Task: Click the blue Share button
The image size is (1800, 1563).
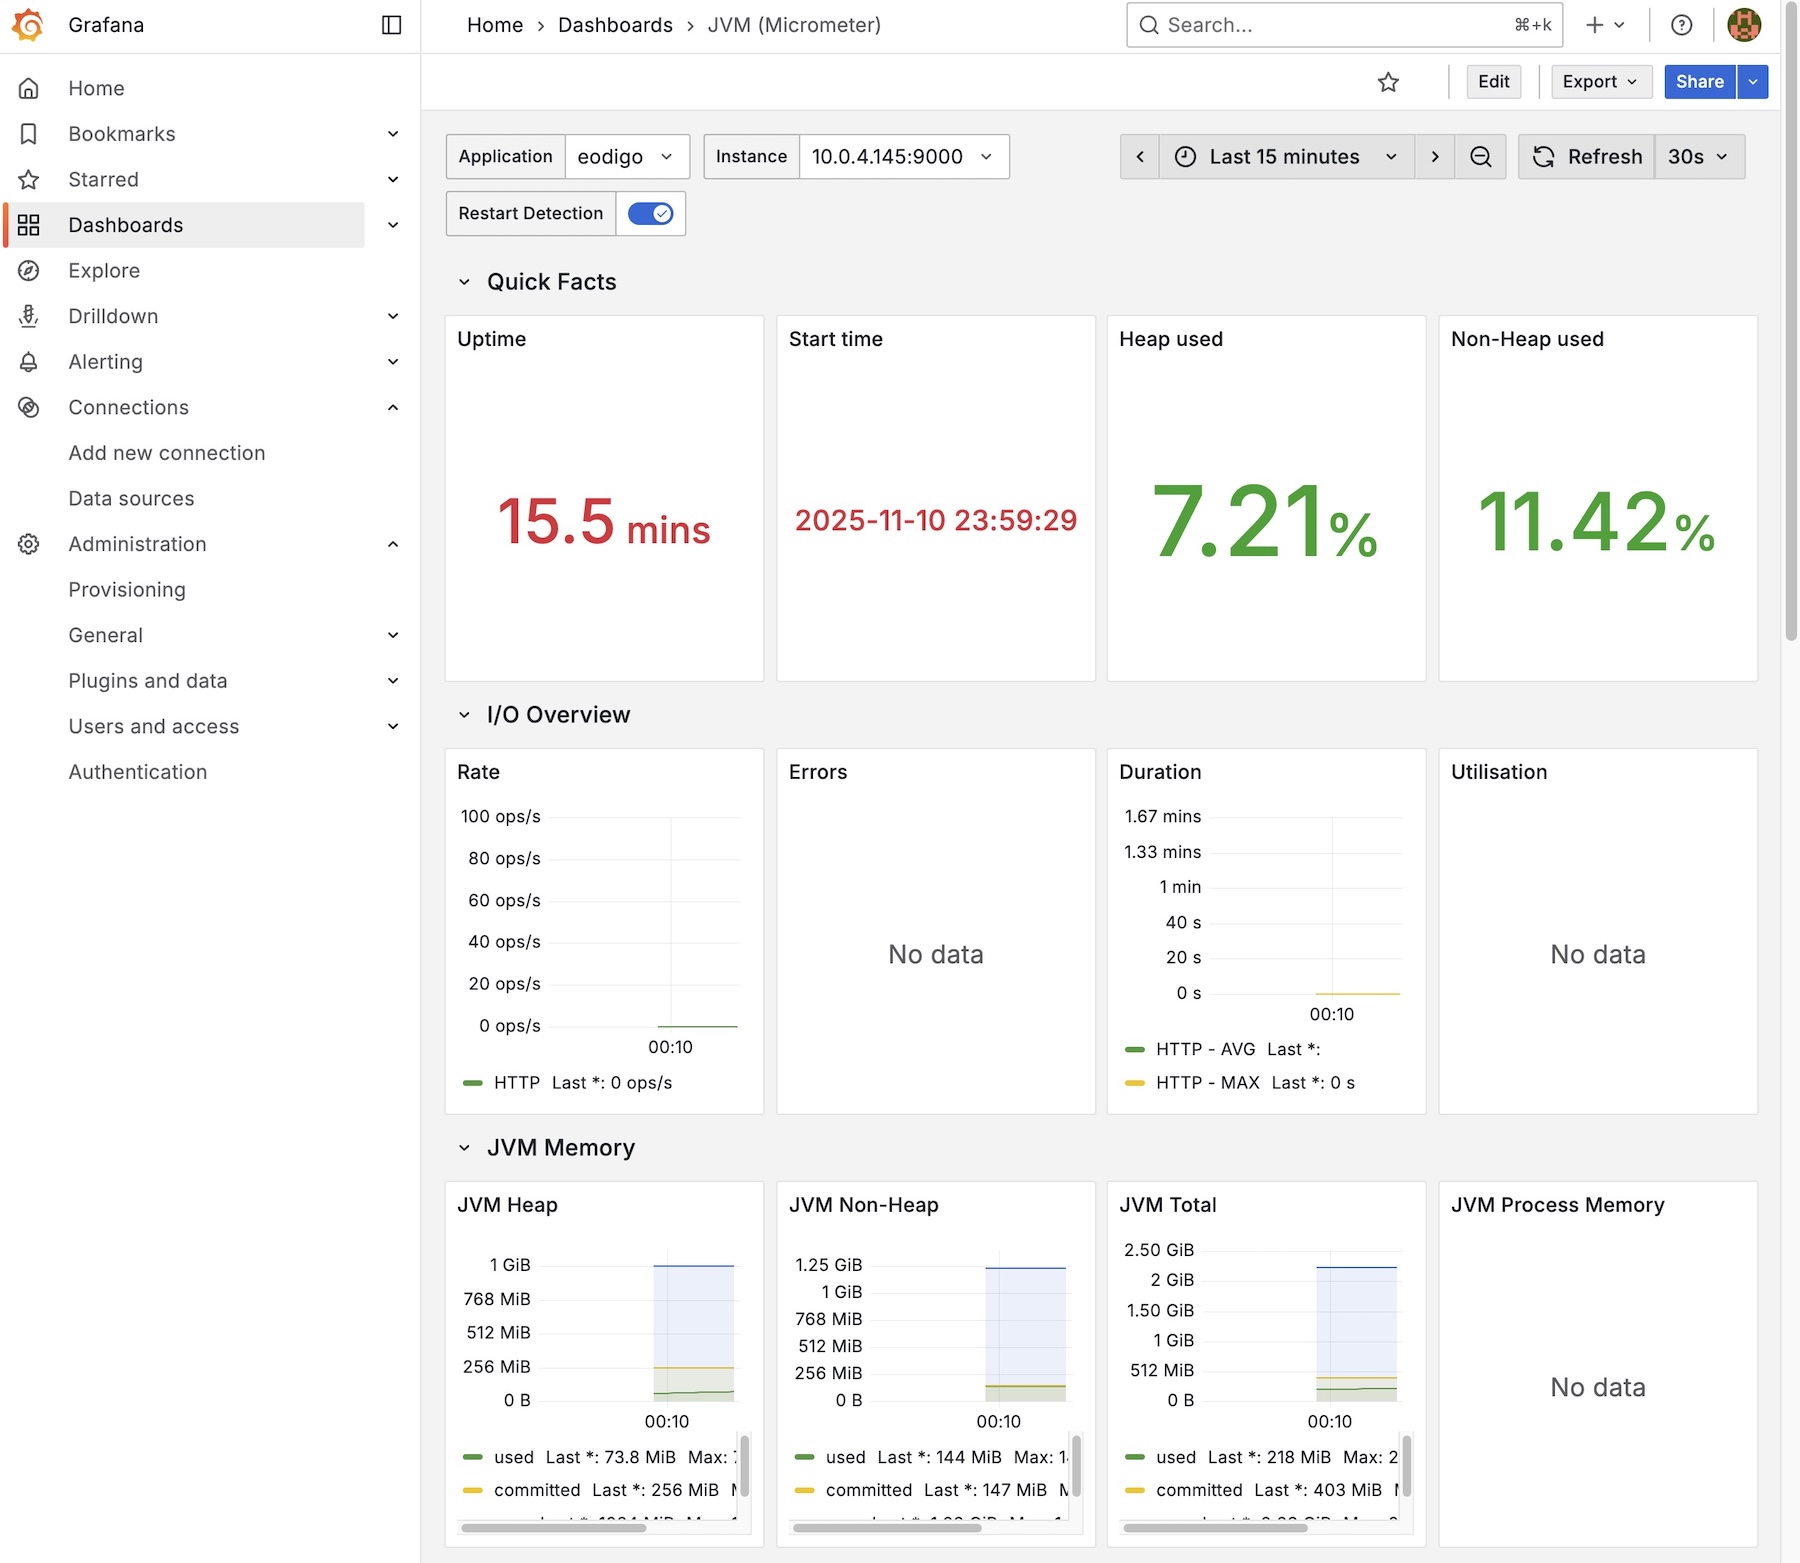Action: [x=1699, y=82]
